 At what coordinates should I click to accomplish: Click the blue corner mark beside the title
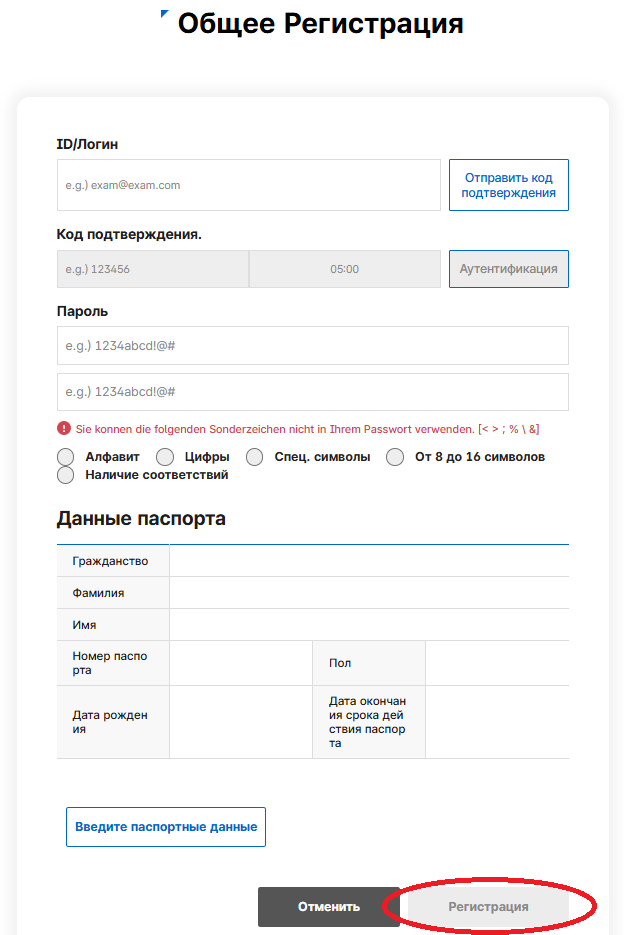[165, 14]
